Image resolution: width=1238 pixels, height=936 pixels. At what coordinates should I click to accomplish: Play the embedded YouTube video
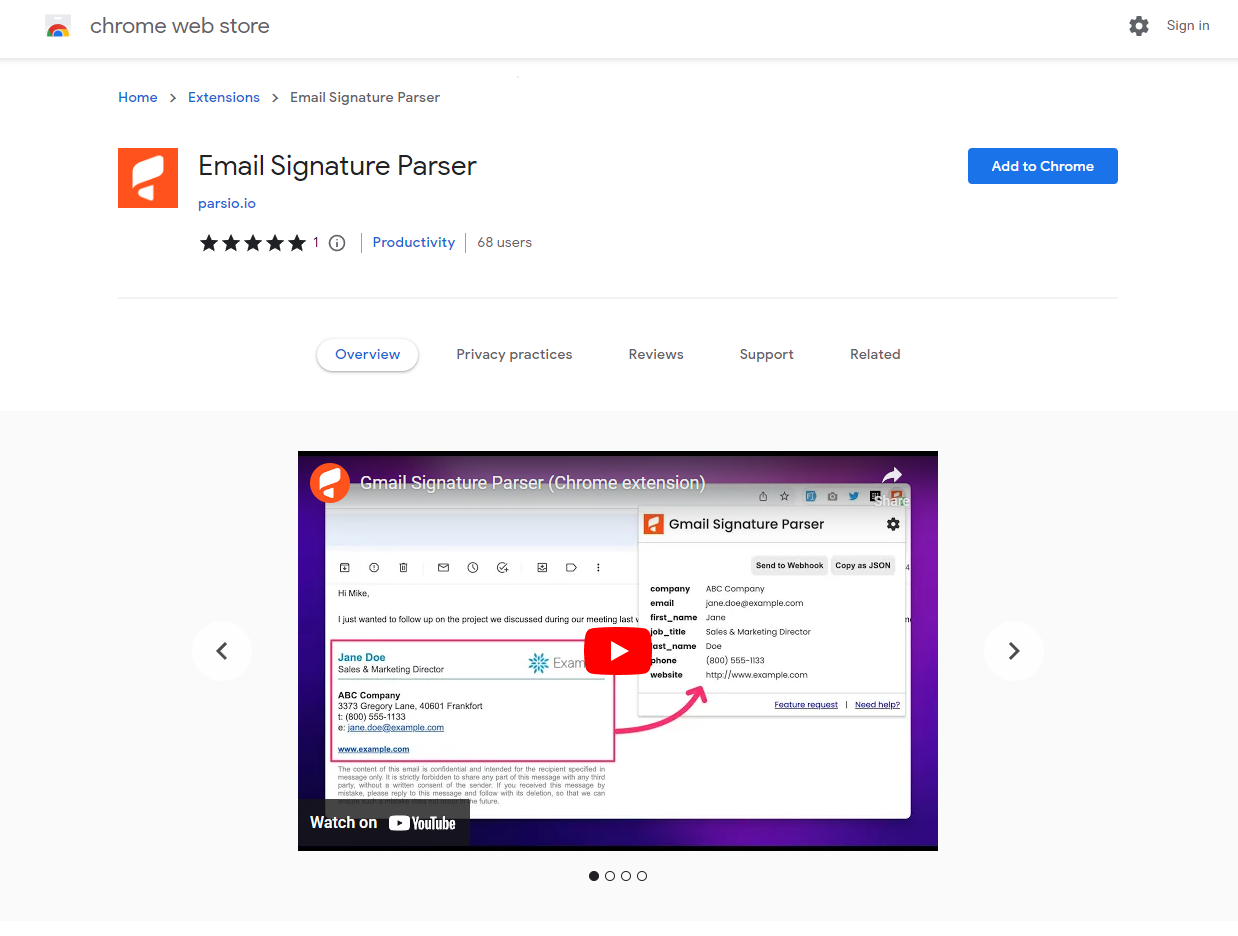tap(617, 650)
